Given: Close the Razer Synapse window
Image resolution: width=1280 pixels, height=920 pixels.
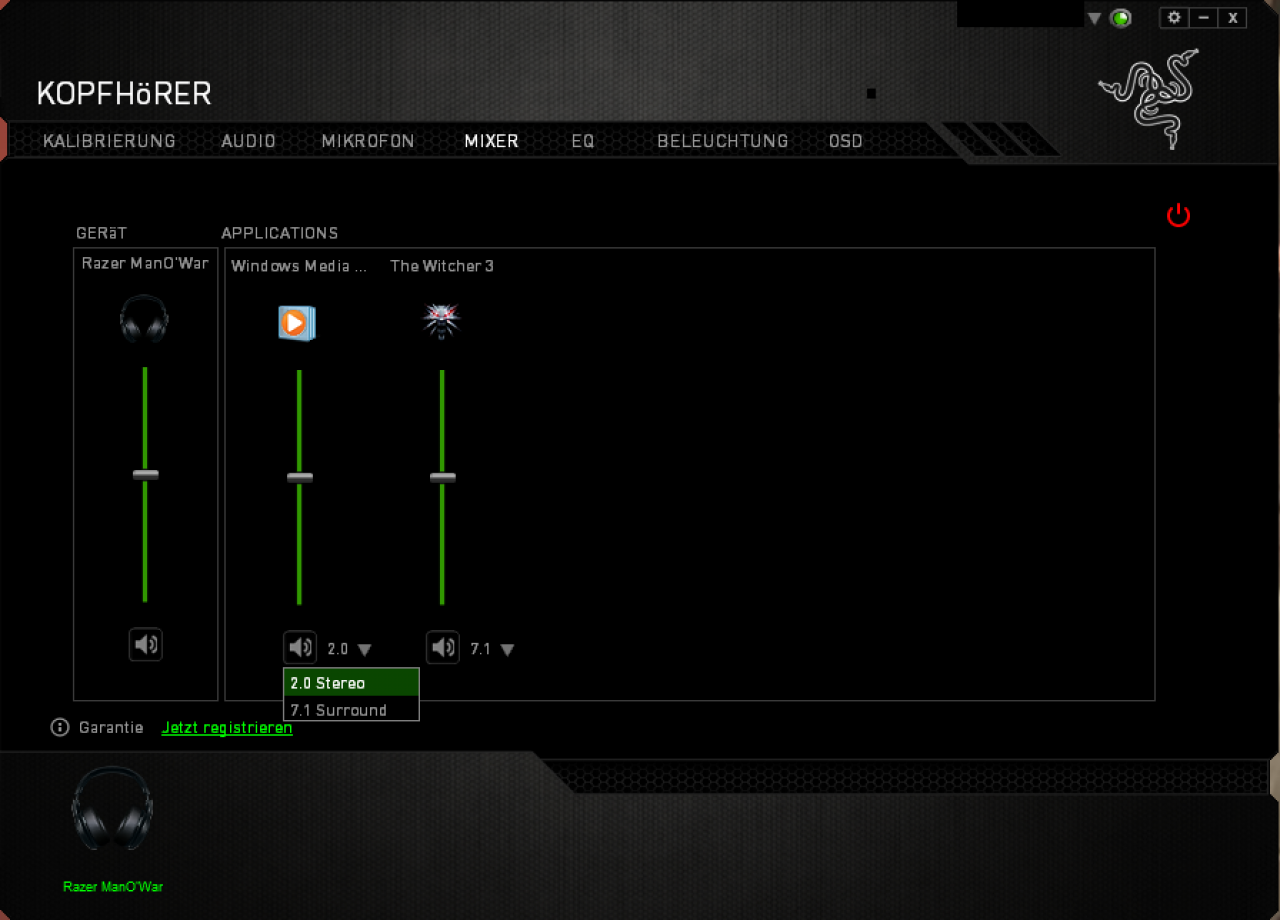Looking at the screenshot, I should (x=1233, y=17).
